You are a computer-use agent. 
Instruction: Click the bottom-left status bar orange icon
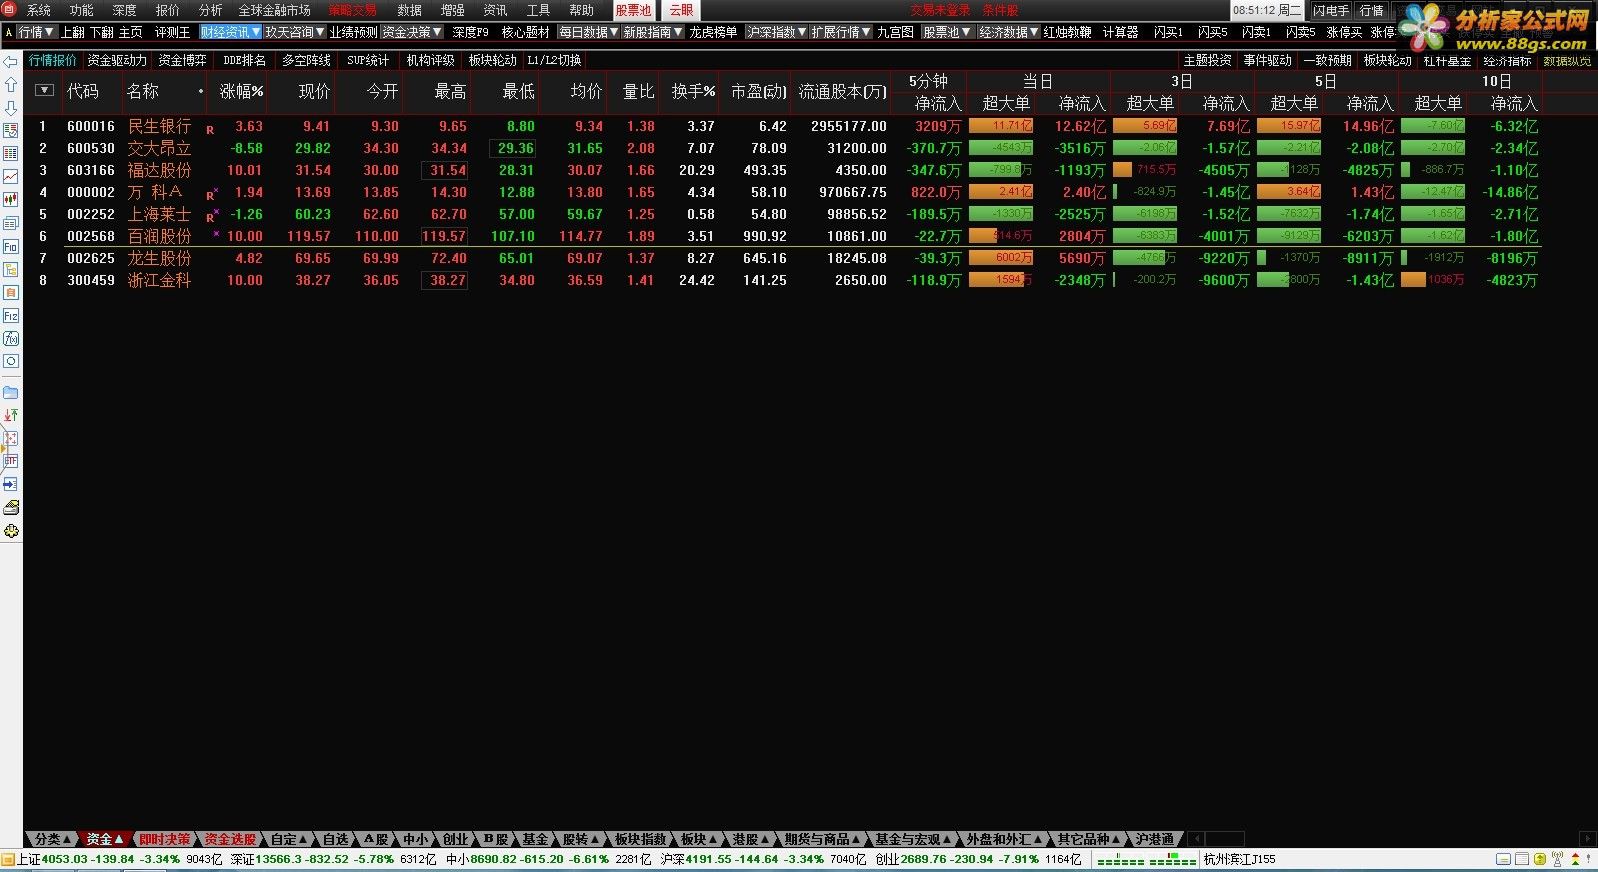(8, 859)
